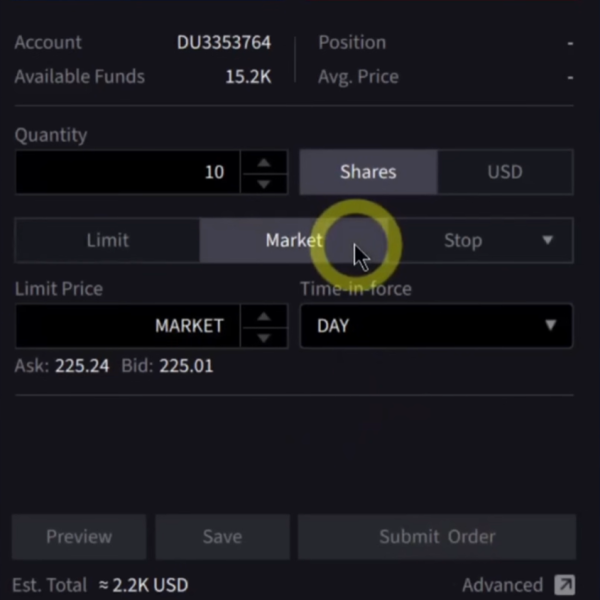Expand the Stop order type dropdown arrow
Image resolution: width=600 pixels, height=600 pixels.
click(x=548, y=240)
